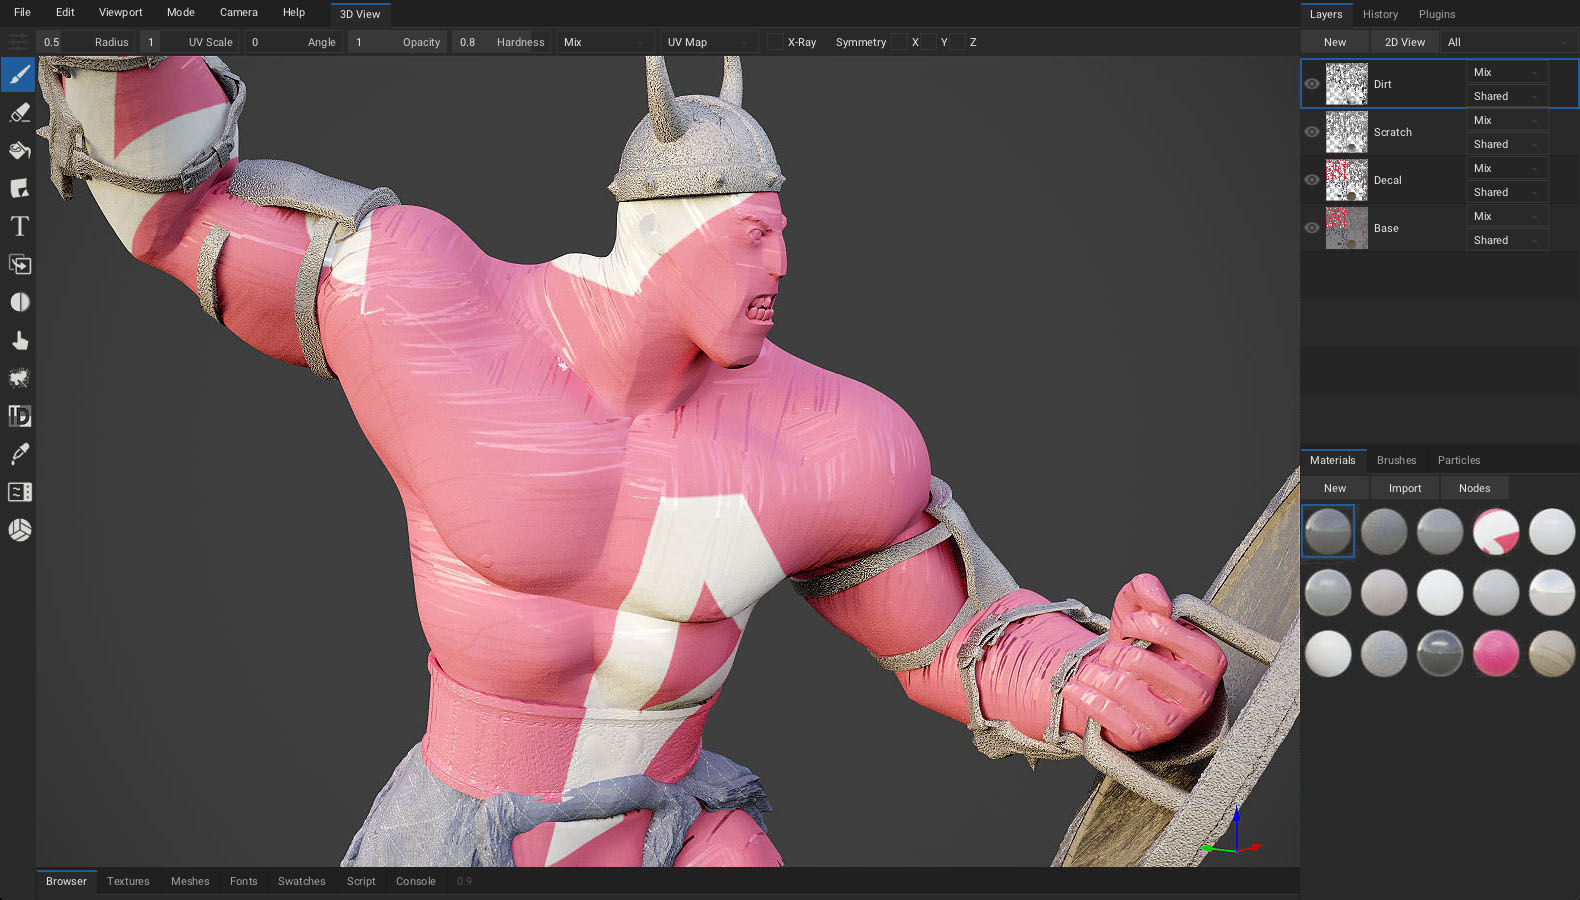
Task: Hide the Scratch layer
Action: 1312,132
